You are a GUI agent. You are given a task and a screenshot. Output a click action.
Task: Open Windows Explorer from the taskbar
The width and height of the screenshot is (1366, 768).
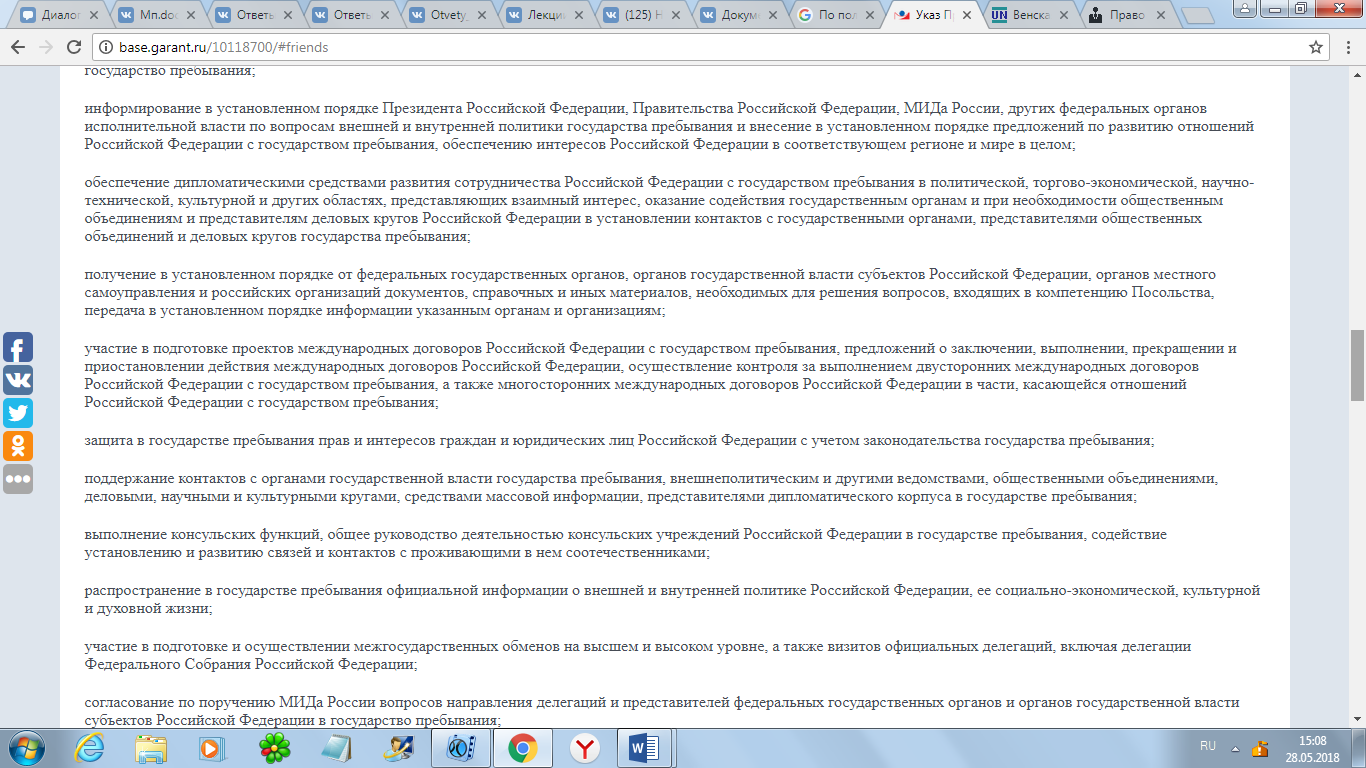coord(151,748)
